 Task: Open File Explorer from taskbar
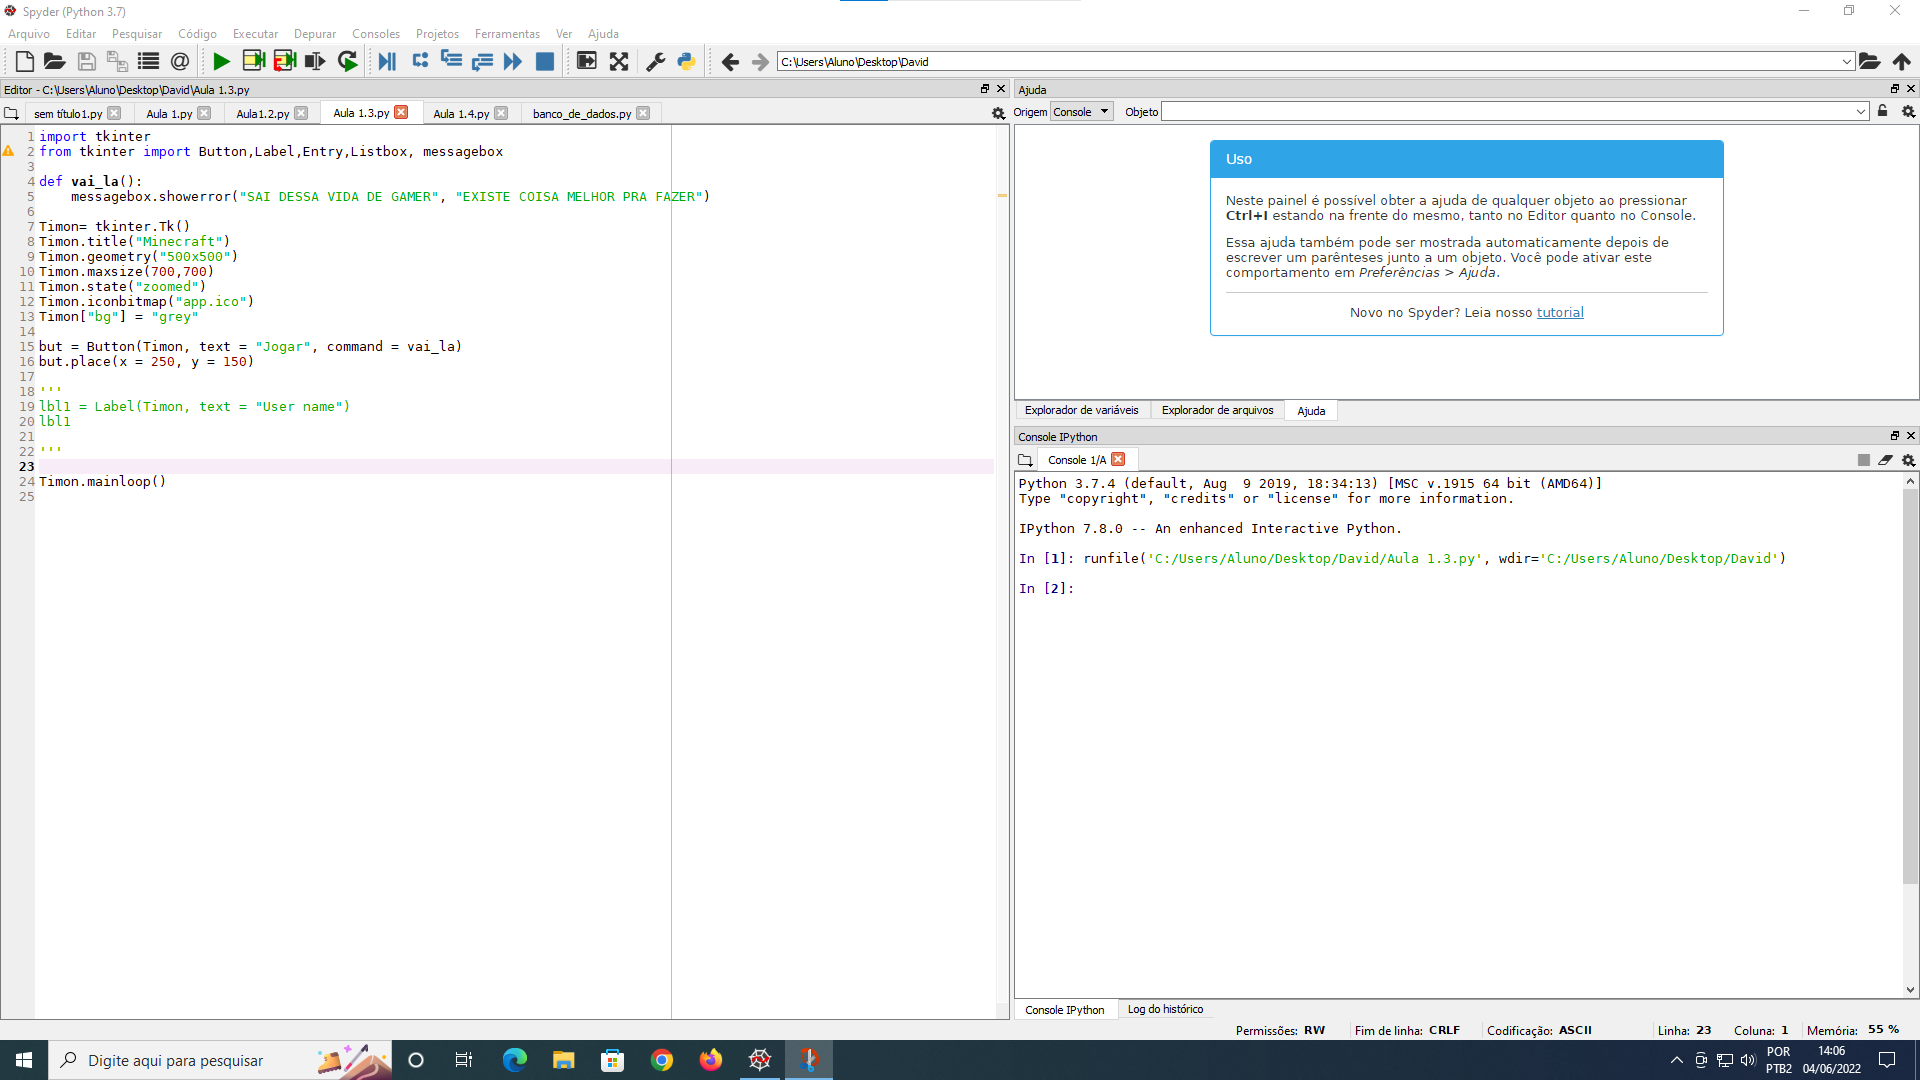click(x=564, y=1060)
